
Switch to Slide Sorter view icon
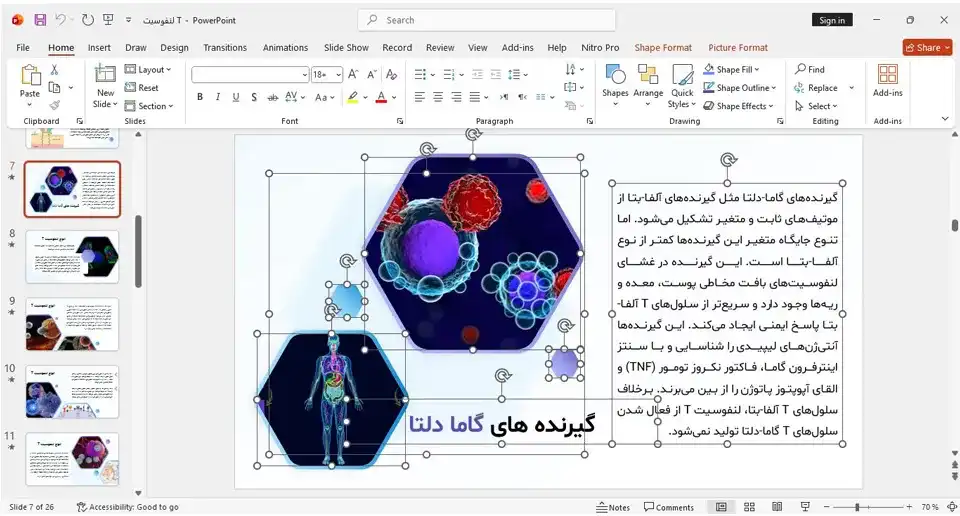[749, 507]
